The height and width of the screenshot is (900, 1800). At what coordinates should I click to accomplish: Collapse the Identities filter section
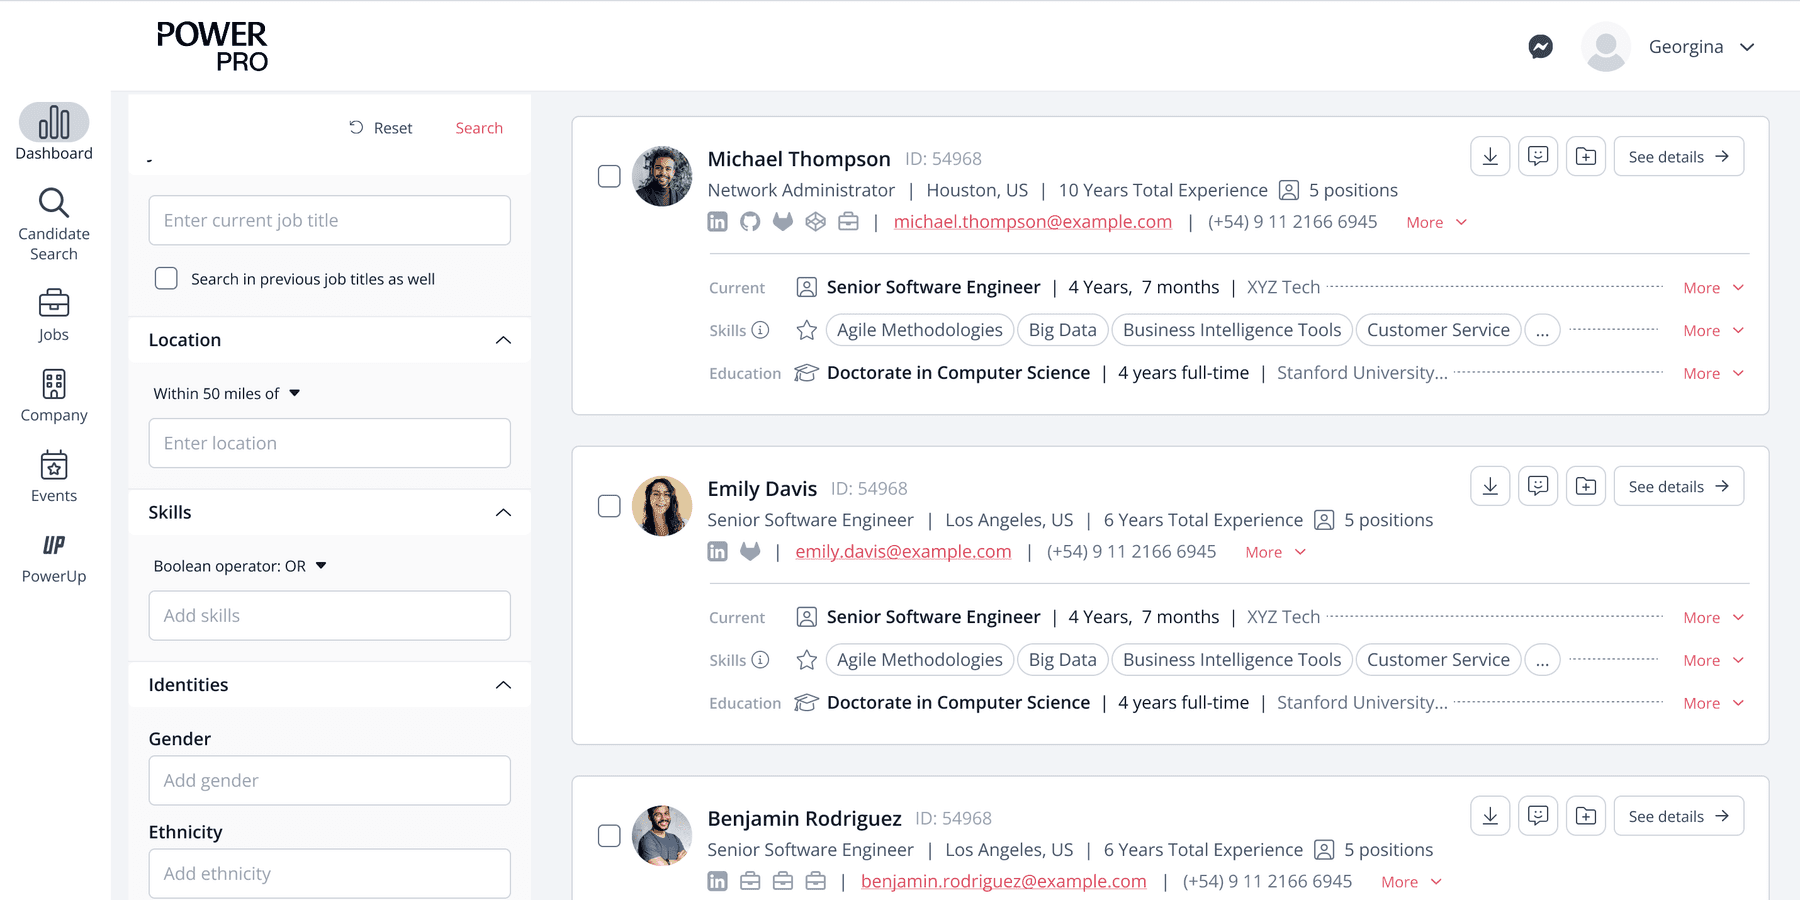(x=503, y=685)
